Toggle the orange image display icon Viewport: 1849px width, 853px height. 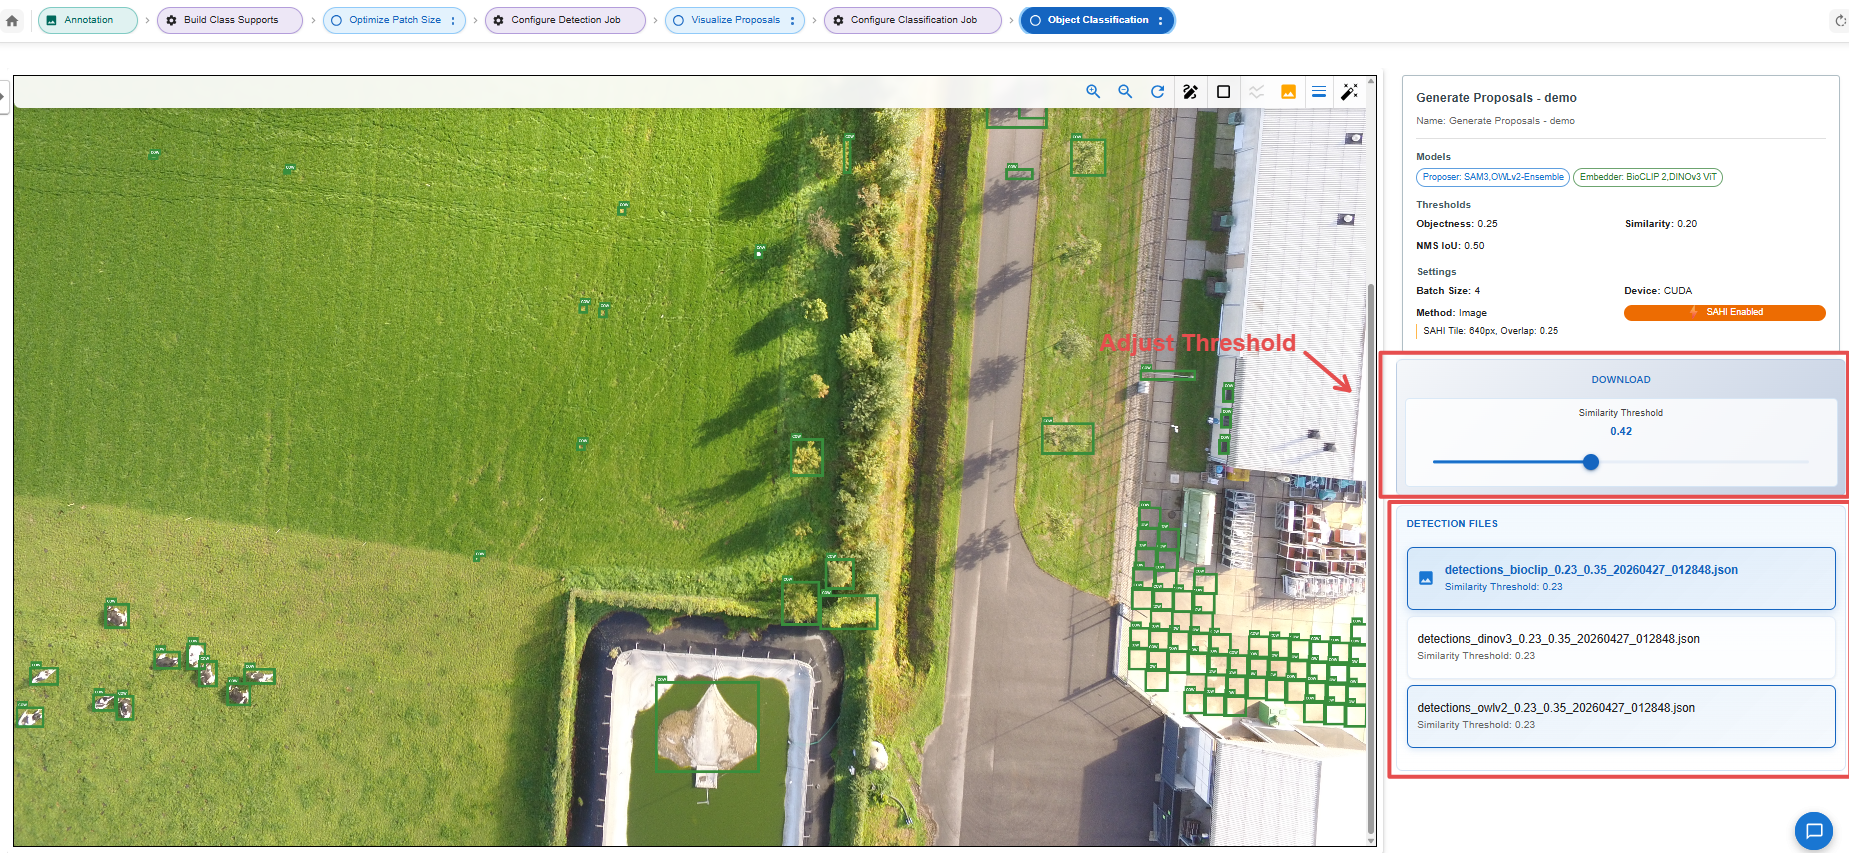point(1288,91)
